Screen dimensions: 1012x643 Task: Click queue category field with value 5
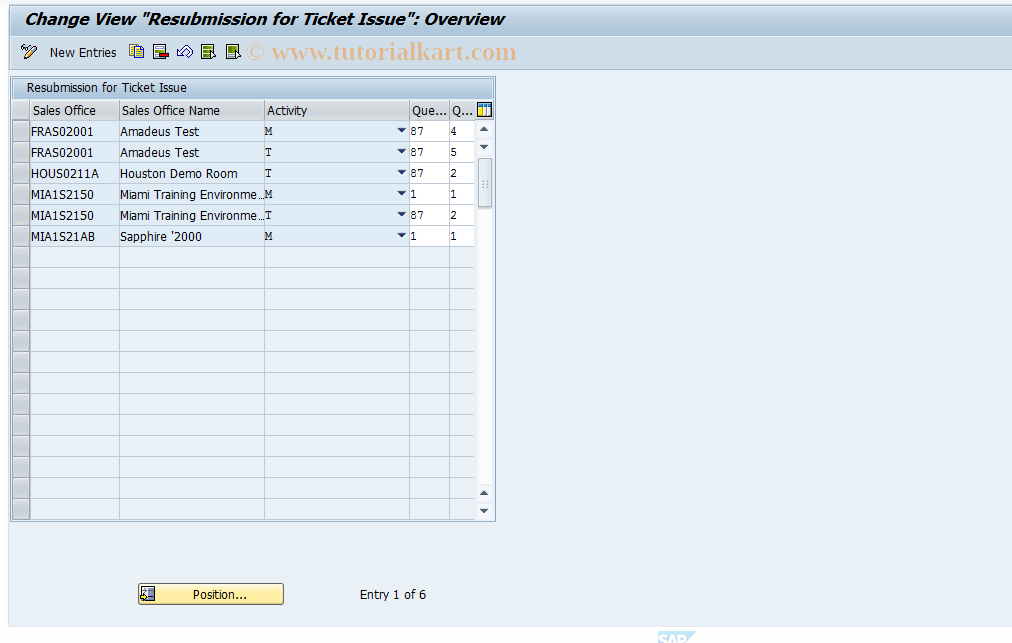pos(462,152)
